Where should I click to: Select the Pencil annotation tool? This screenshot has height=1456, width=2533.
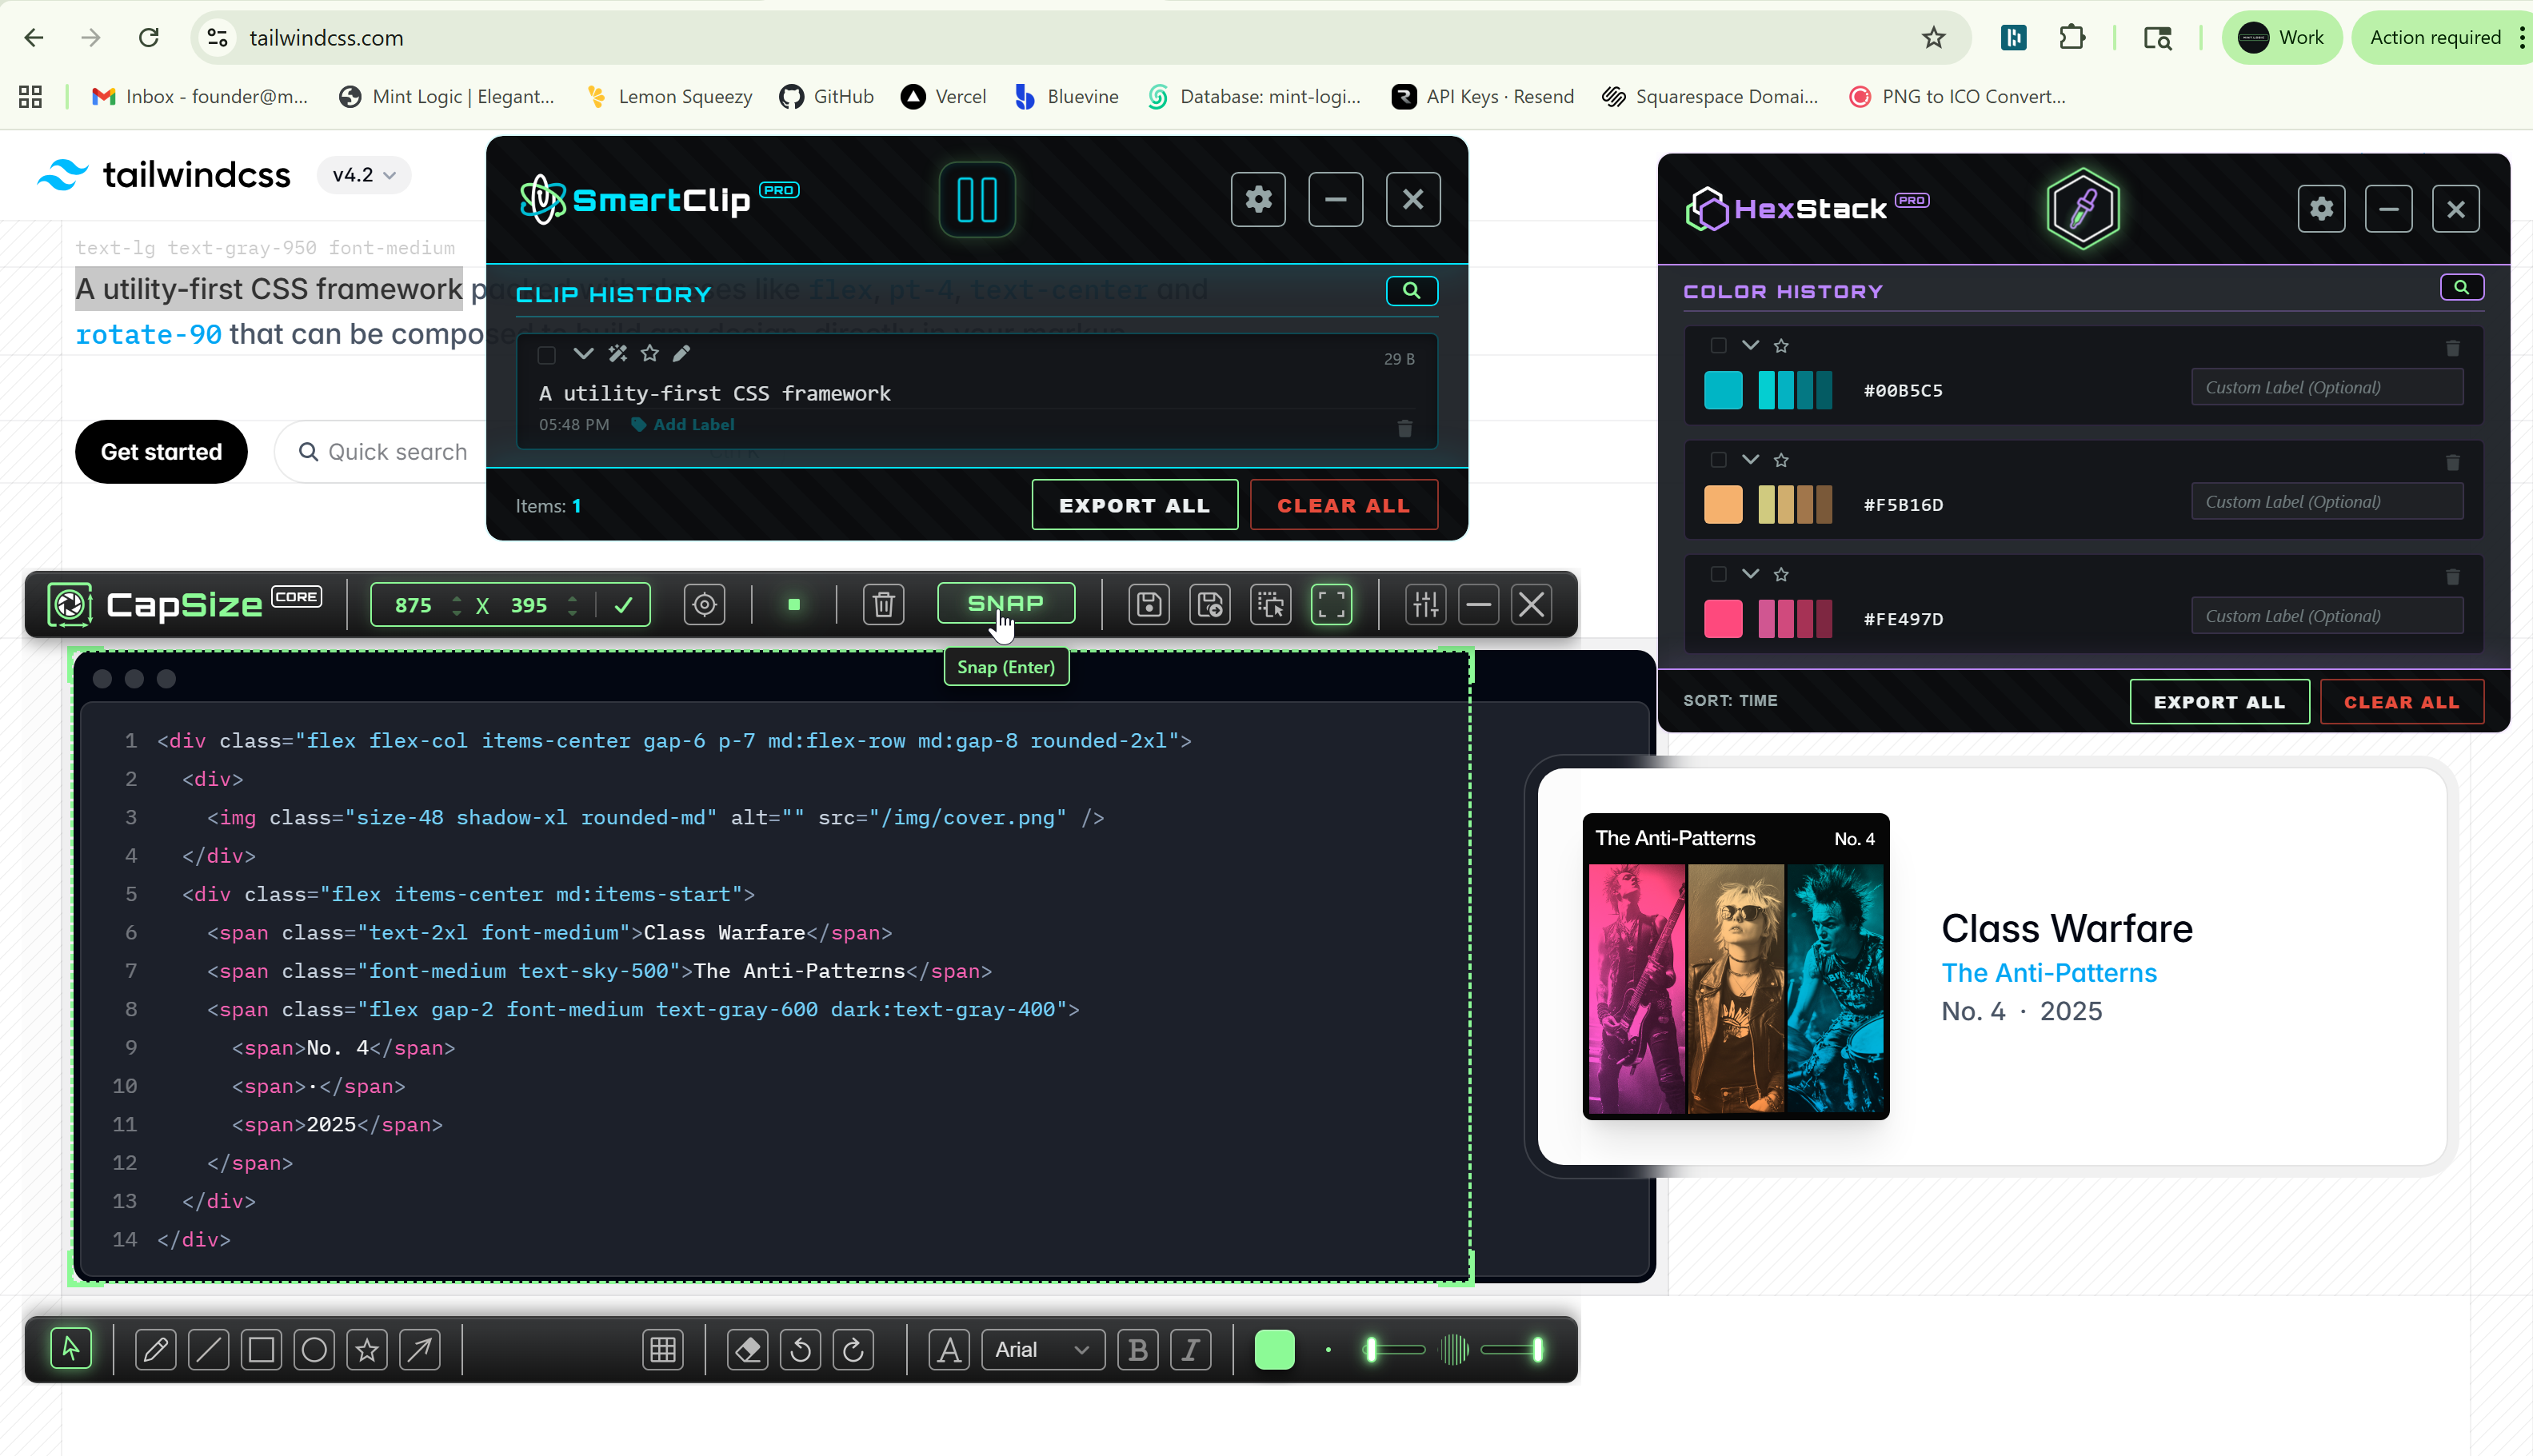click(x=155, y=1349)
